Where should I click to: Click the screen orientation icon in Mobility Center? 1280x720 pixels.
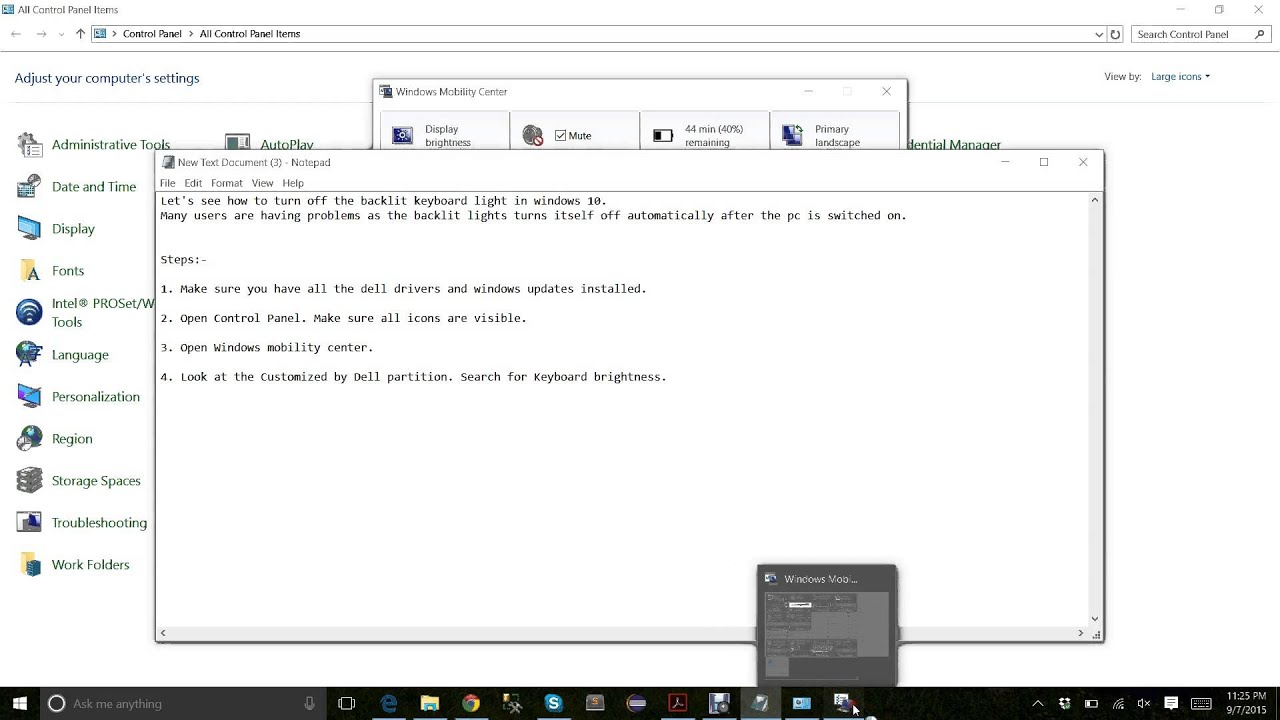tap(793, 136)
